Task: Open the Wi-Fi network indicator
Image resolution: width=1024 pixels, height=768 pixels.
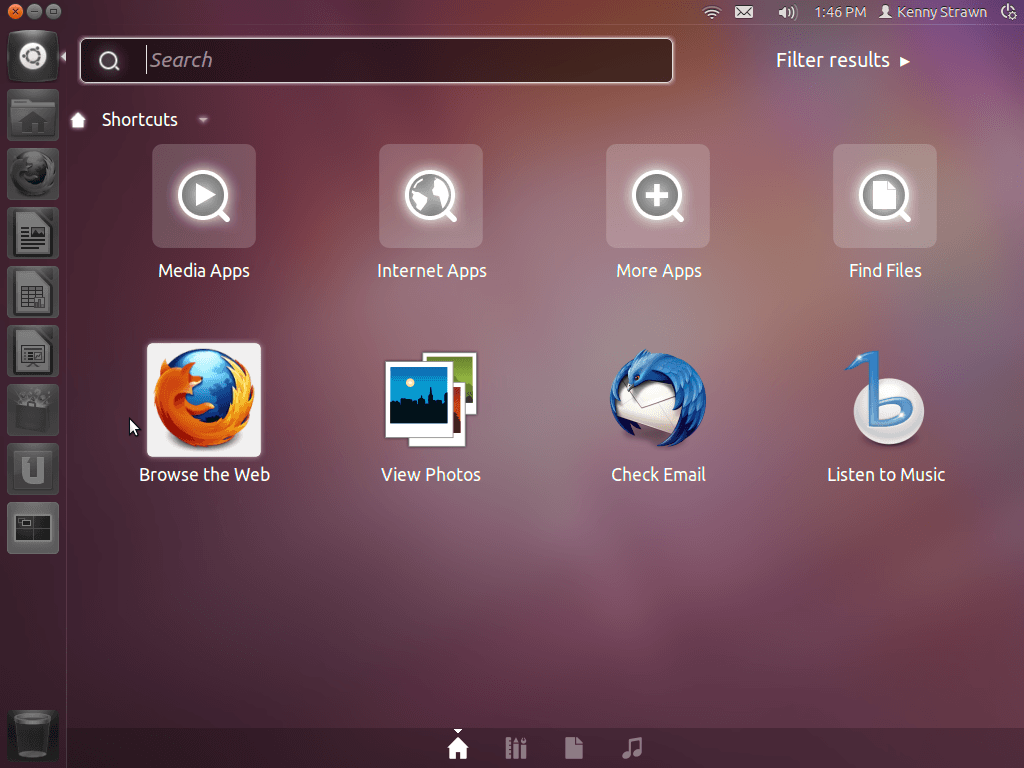Action: click(x=711, y=12)
